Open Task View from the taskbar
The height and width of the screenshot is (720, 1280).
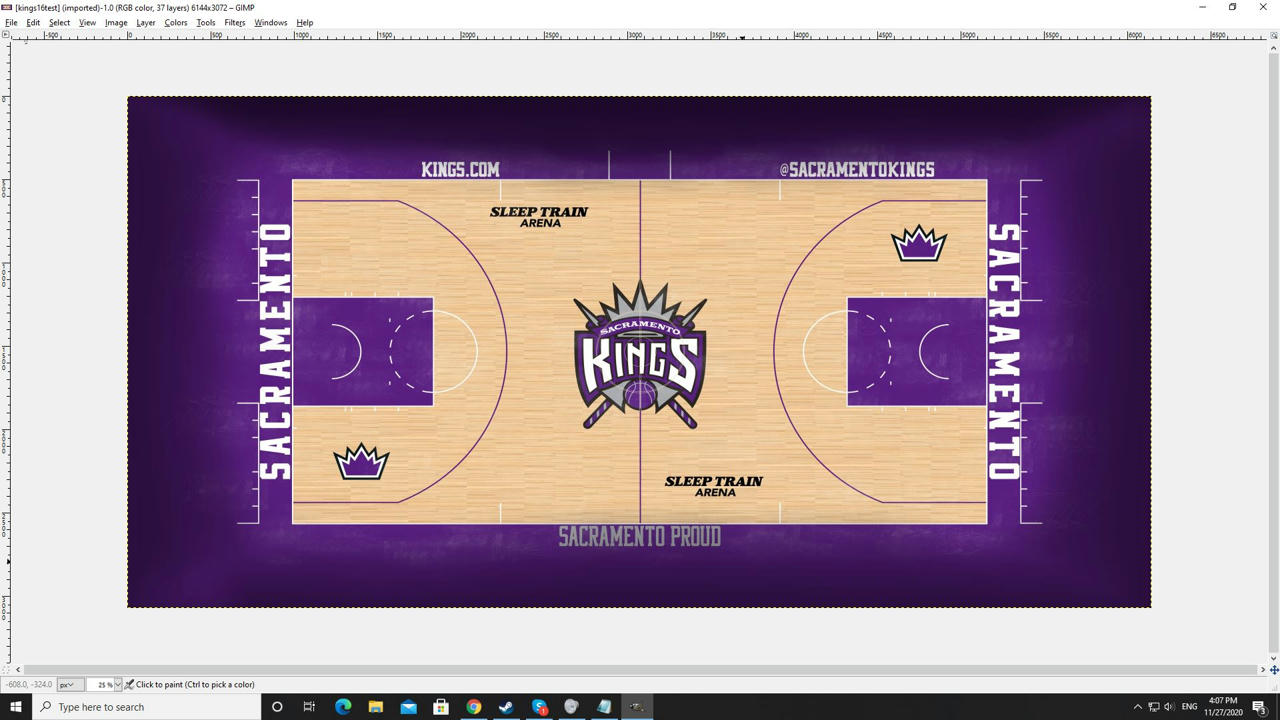(309, 707)
